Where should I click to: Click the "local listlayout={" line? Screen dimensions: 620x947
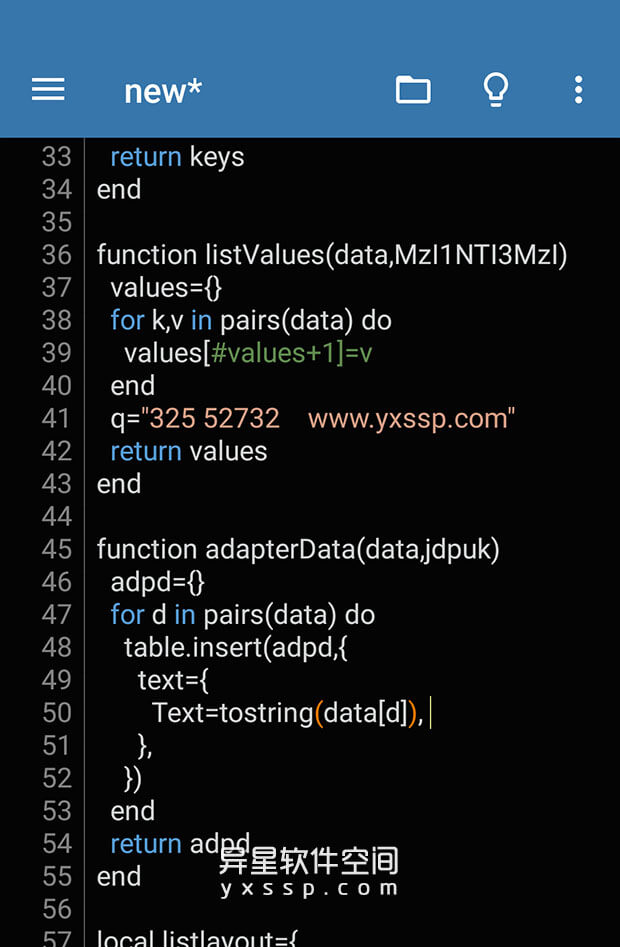196,938
